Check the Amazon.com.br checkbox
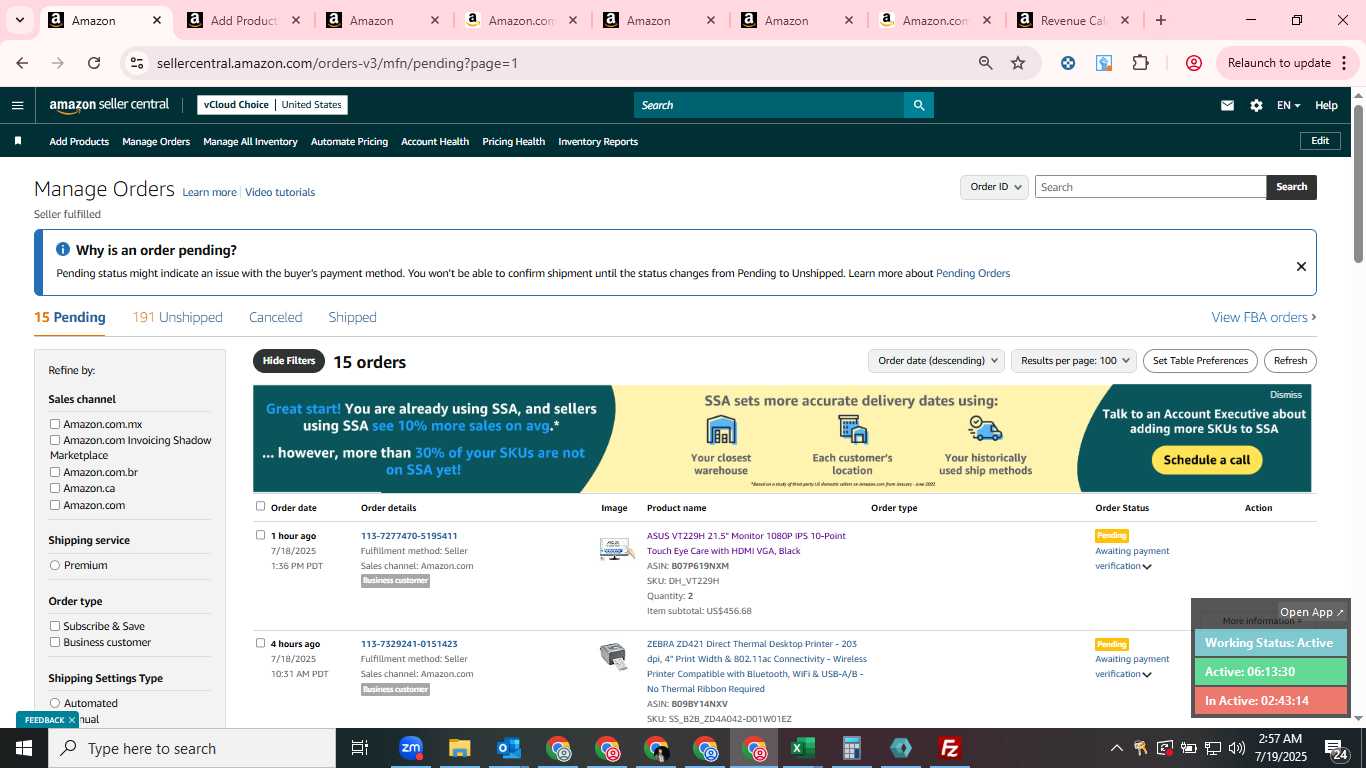Screen dimensions: 1366x768 55,472
